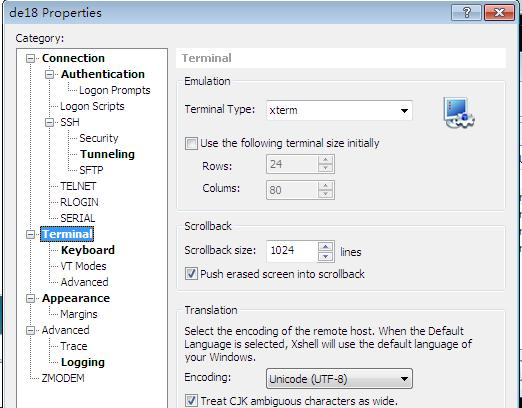The width and height of the screenshot is (522, 408).
Task: Collapse the SSH tree node
Action: pos(49,122)
